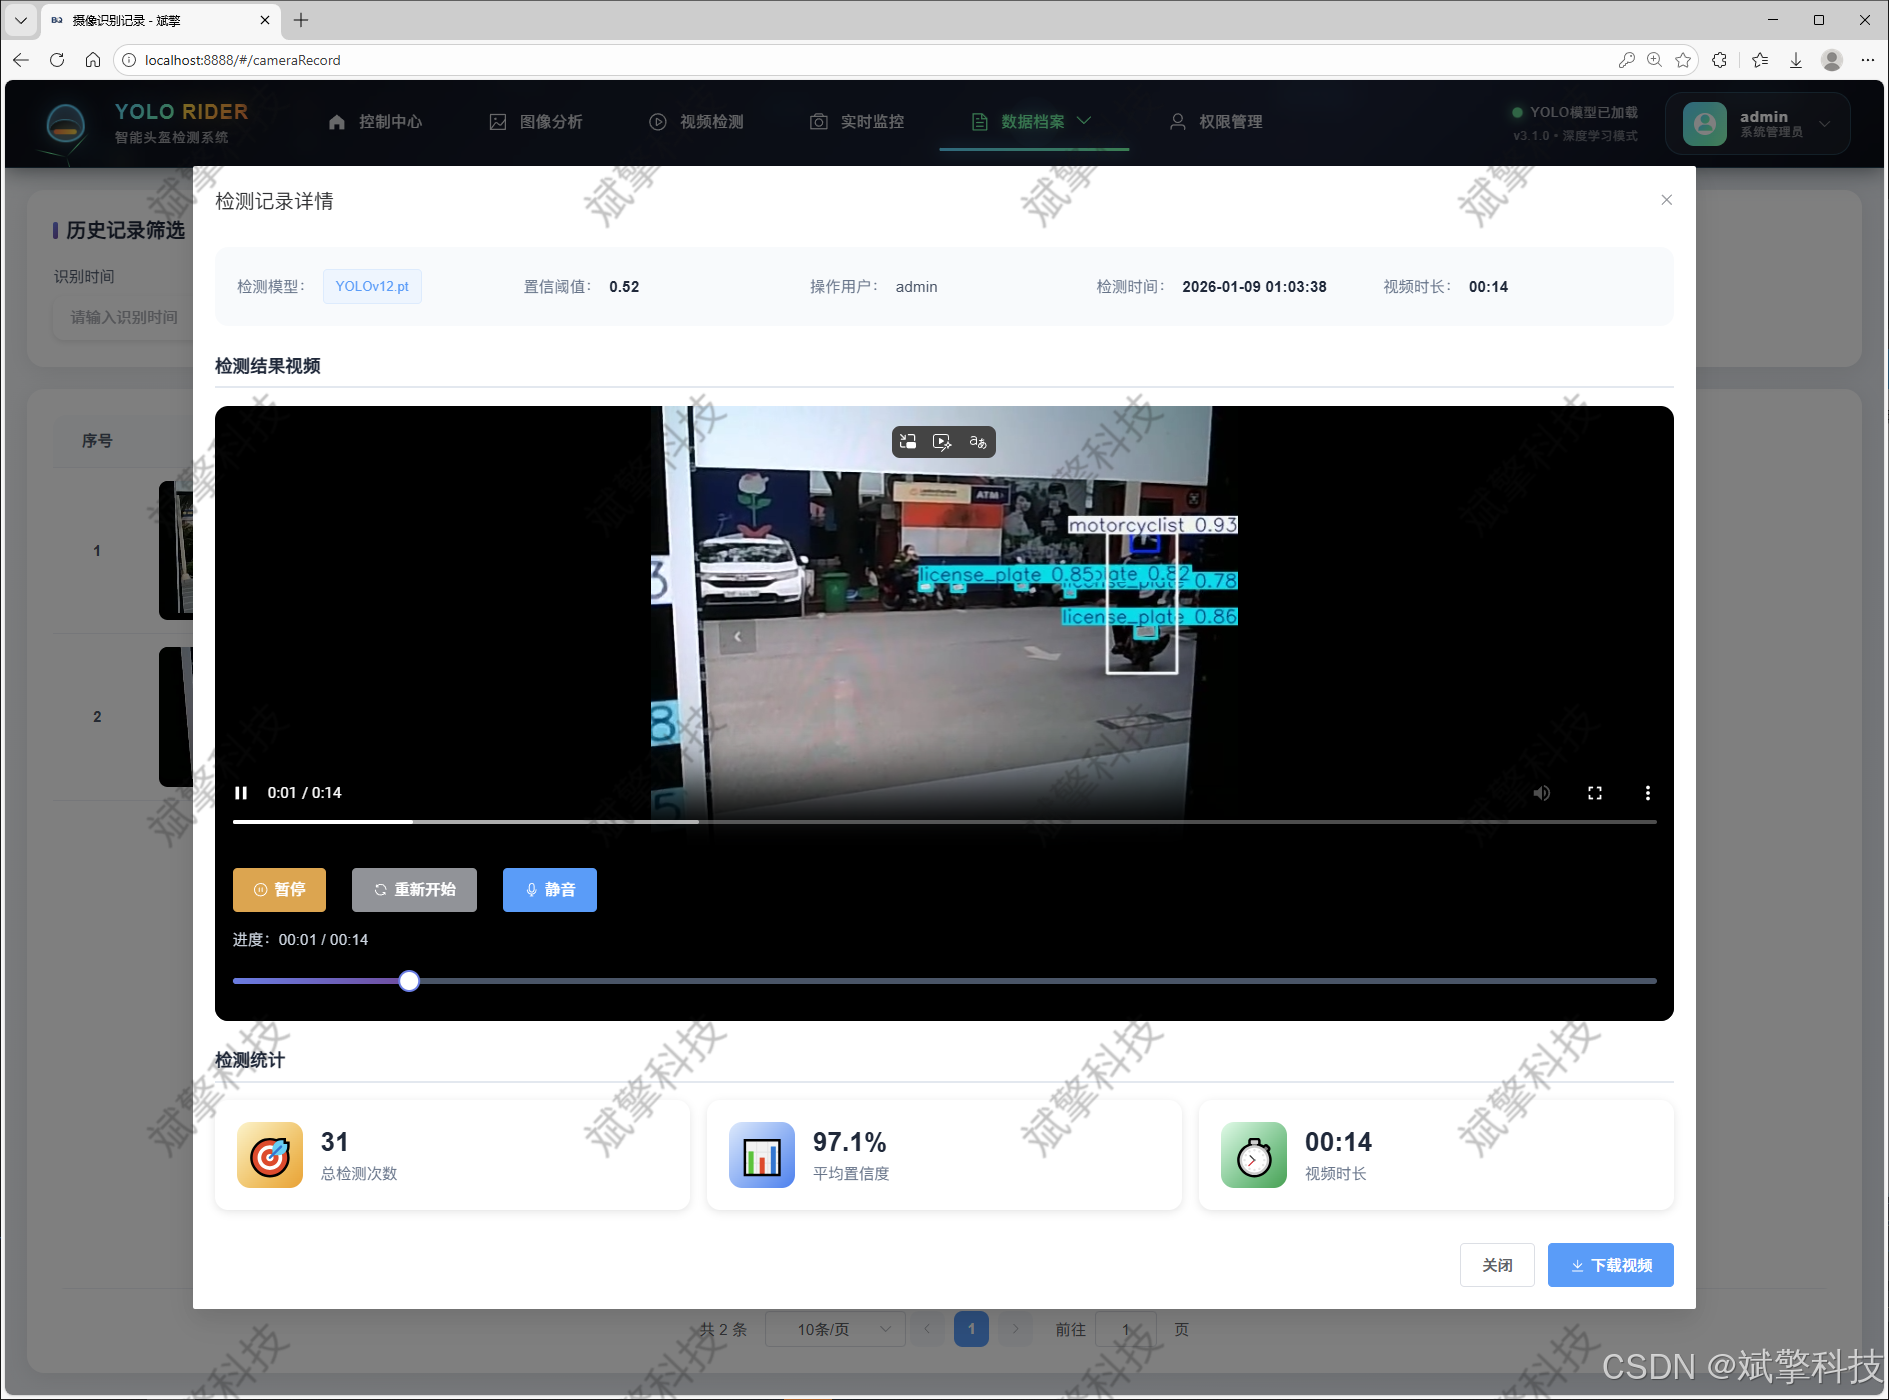Image resolution: width=1889 pixels, height=1400 pixels.
Task: Click the browser password key icon
Action: click(1627, 60)
